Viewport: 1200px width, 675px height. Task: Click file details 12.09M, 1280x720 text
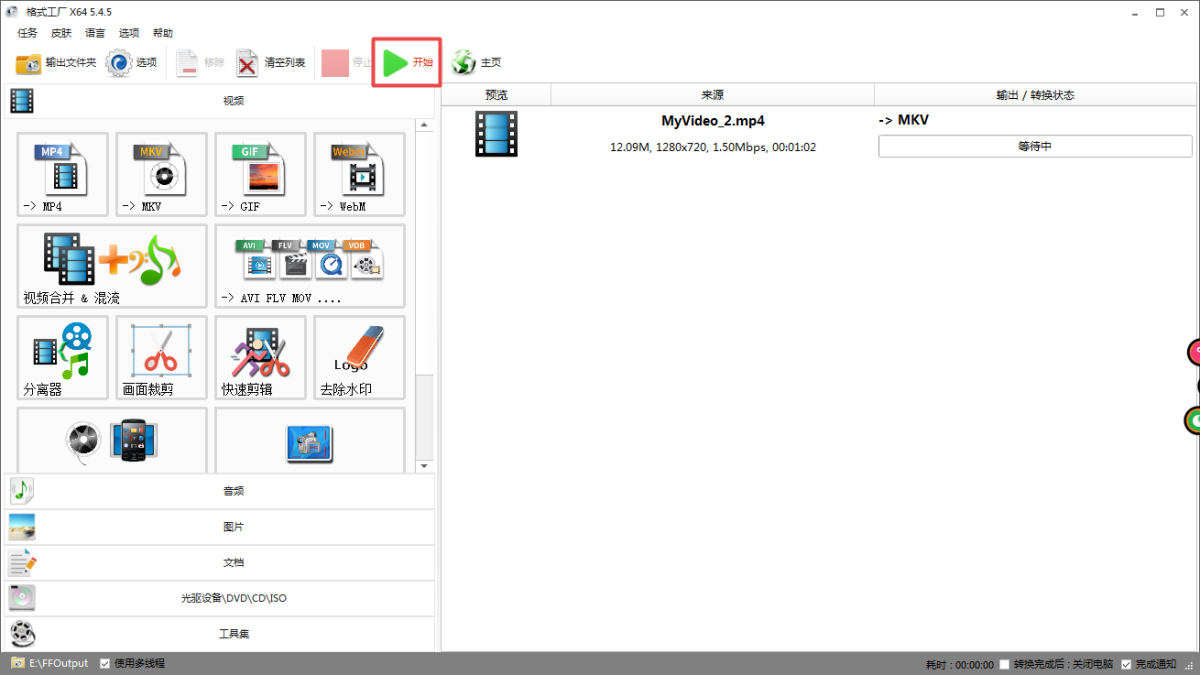pos(713,147)
